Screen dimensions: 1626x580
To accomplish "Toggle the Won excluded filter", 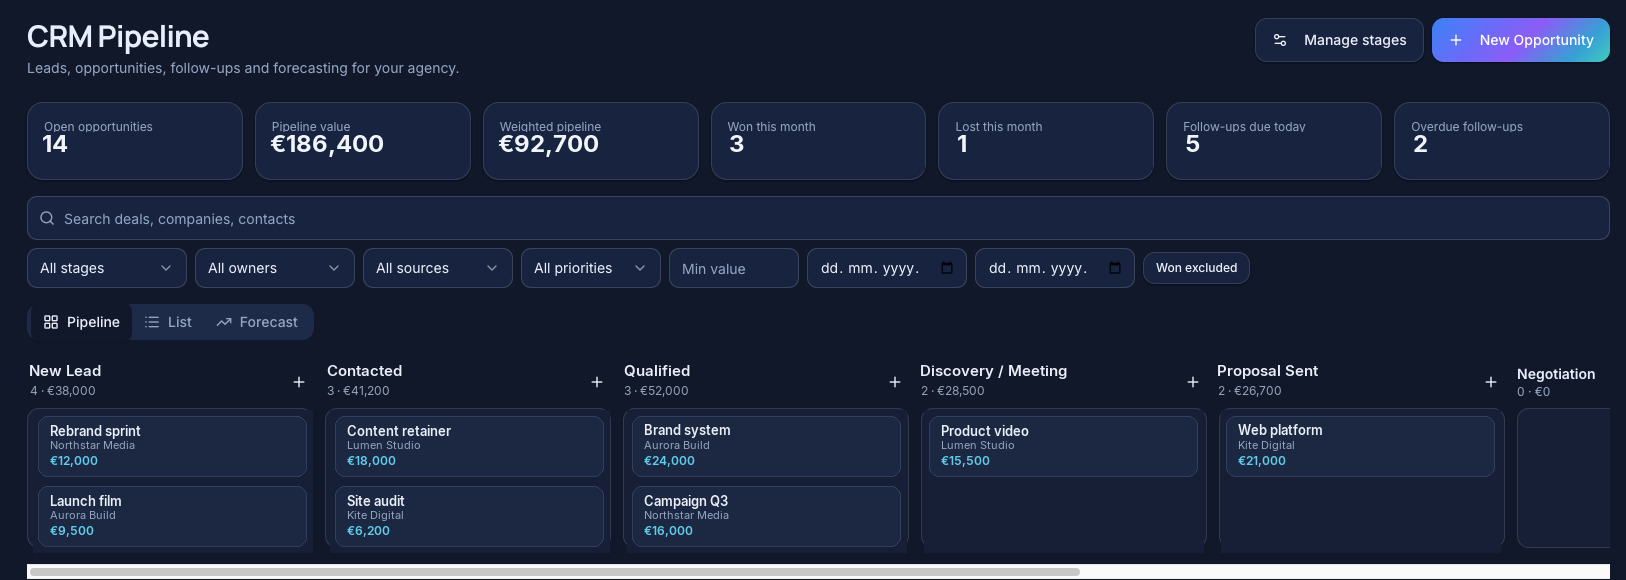I will coord(1196,268).
